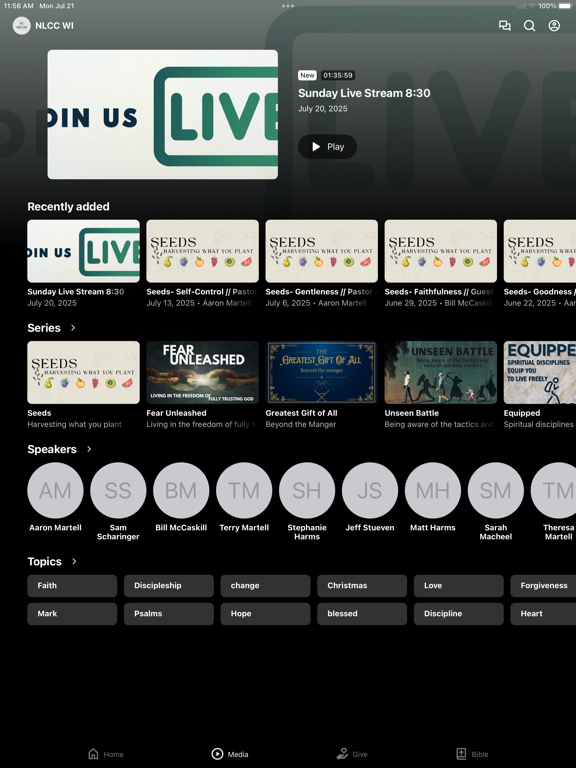This screenshot has width=576, height=768.
Task: Click the 'Harvesting what you plant' subtitle
Action: (x=74, y=424)
